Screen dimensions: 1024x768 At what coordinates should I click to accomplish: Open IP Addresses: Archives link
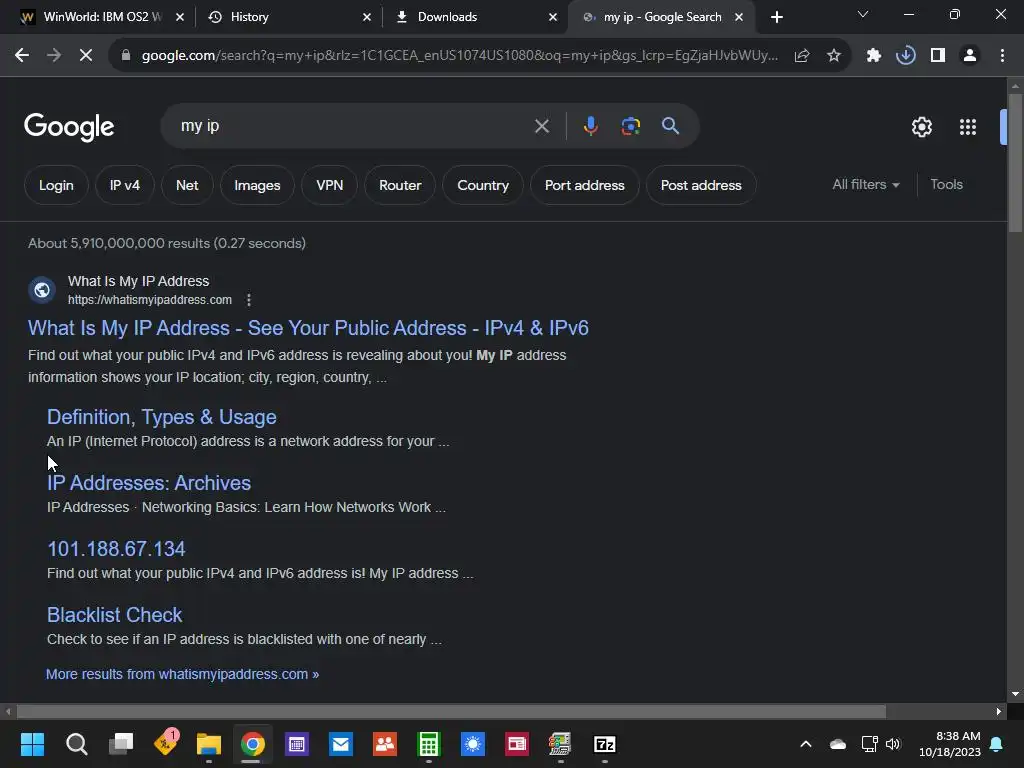[149, 483]
